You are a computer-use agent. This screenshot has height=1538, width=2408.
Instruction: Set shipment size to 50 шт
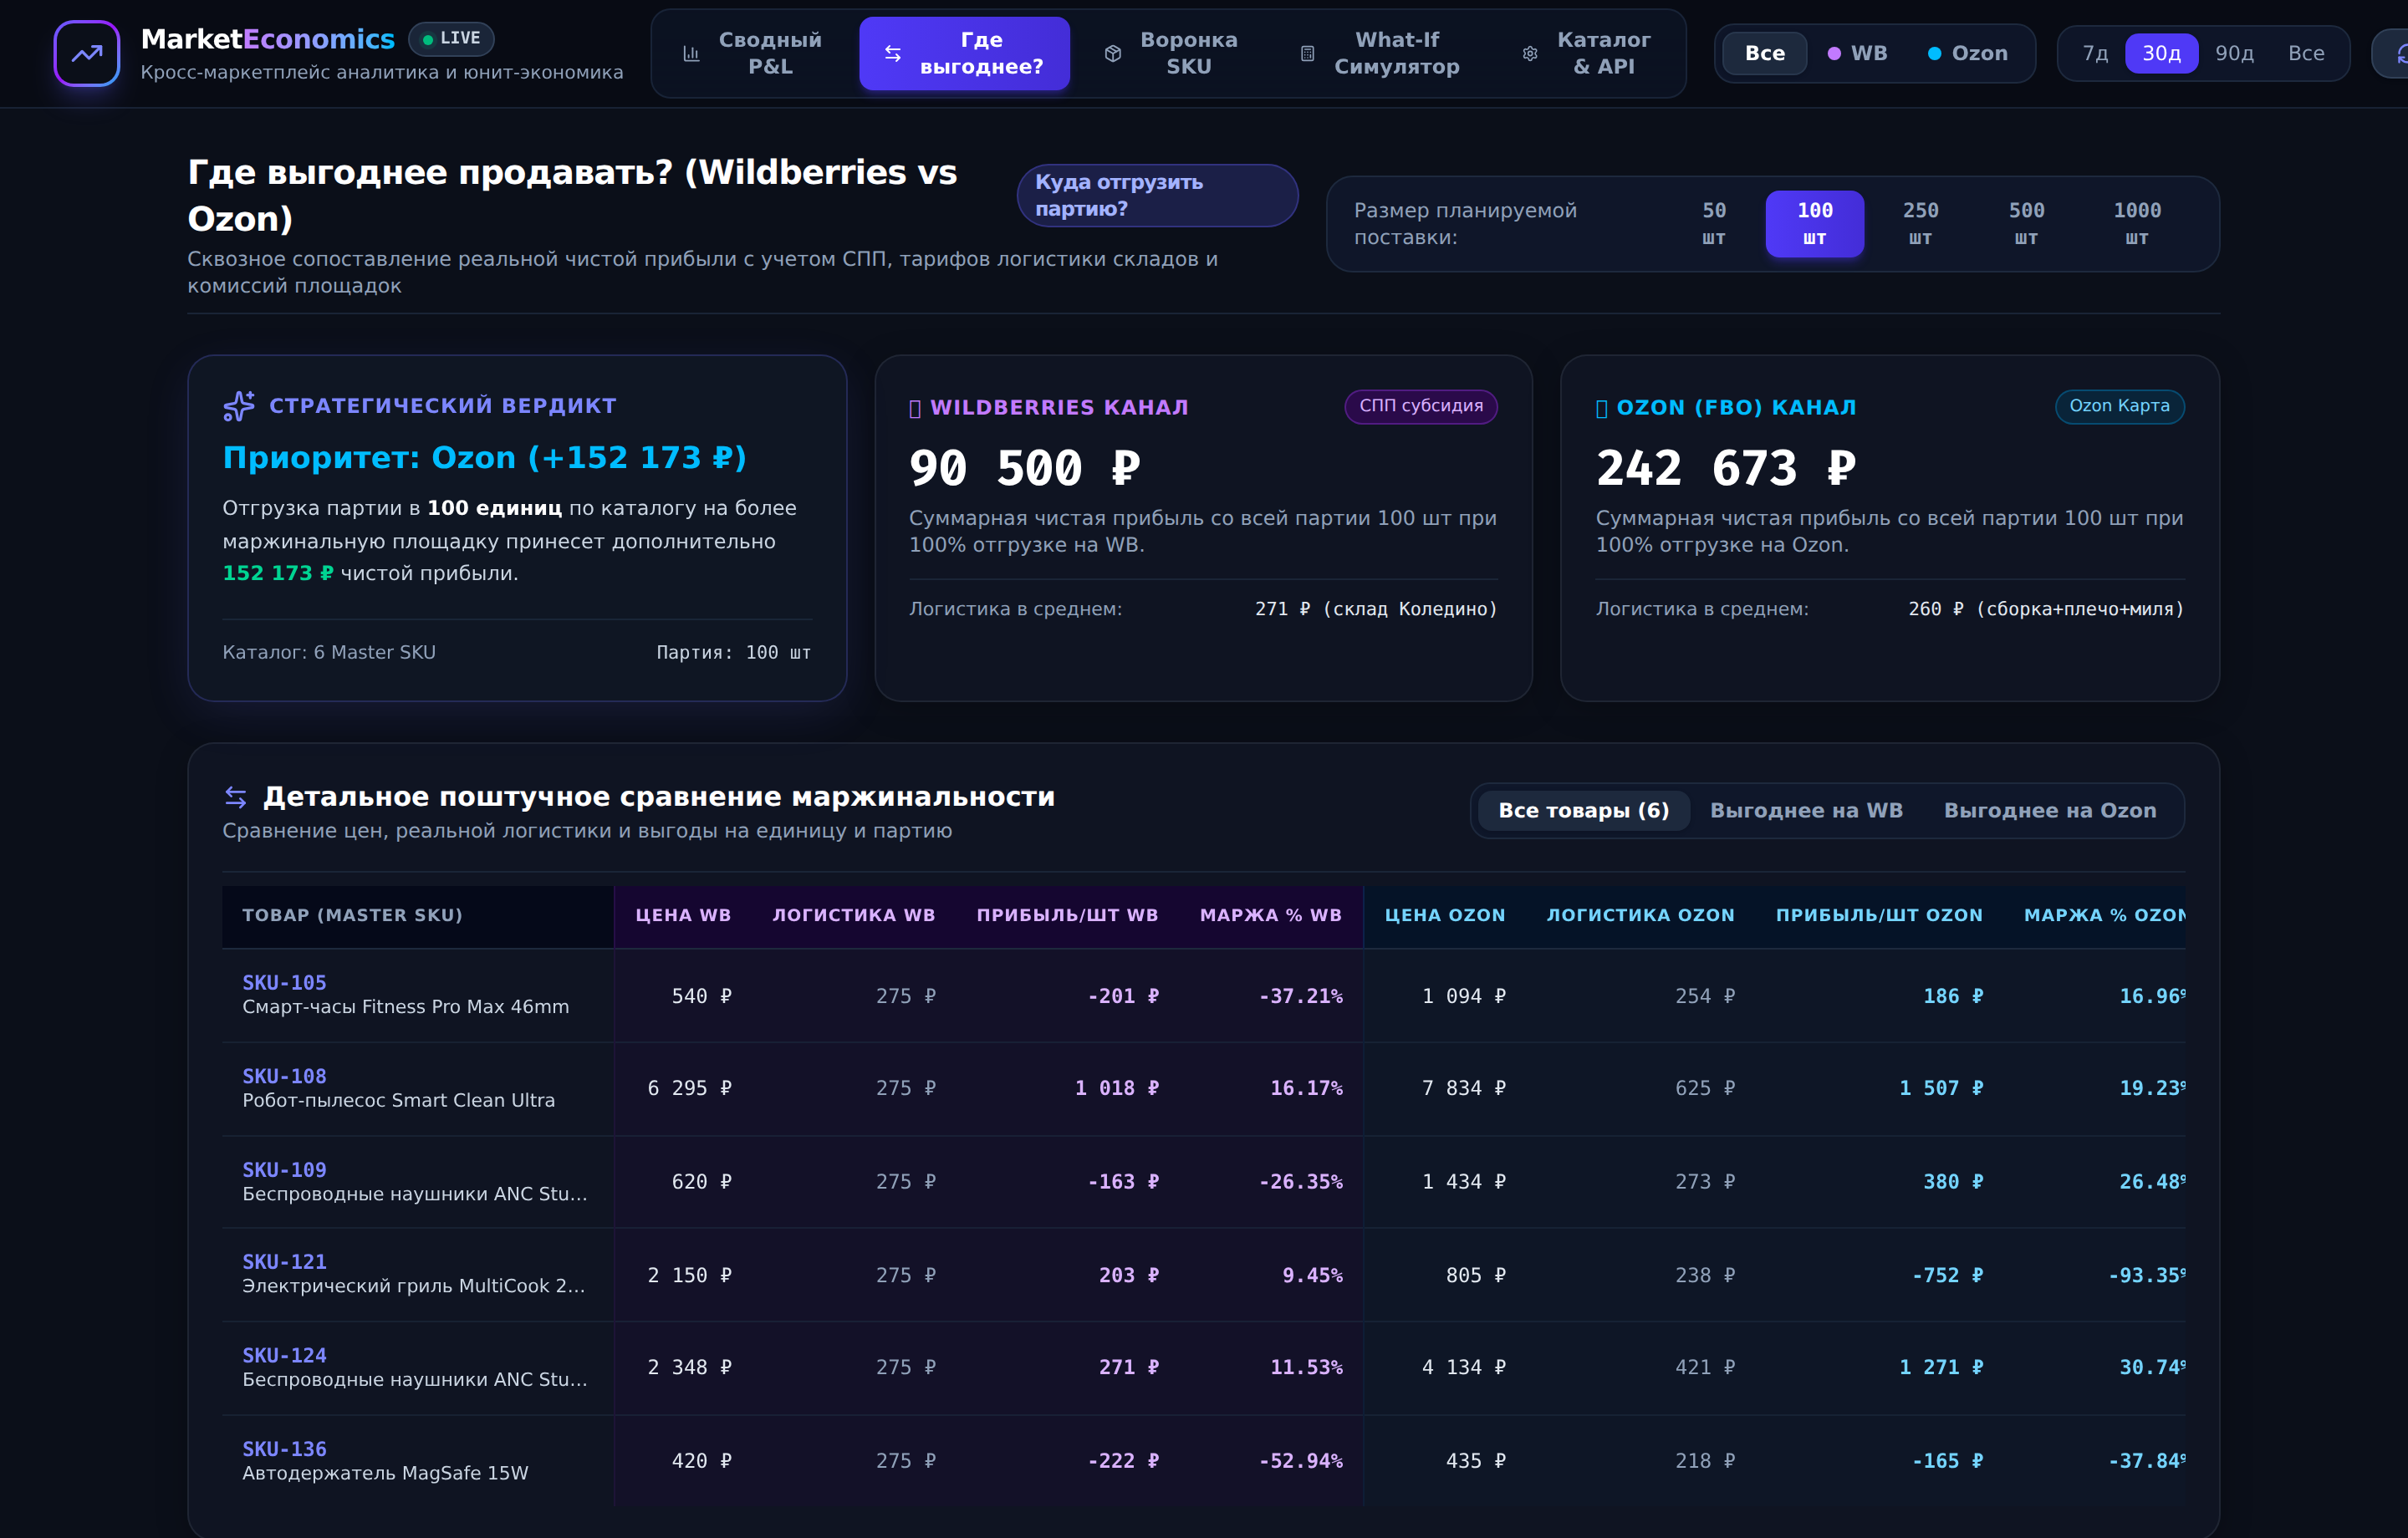pyautogui.click(x=1714, y=224)
